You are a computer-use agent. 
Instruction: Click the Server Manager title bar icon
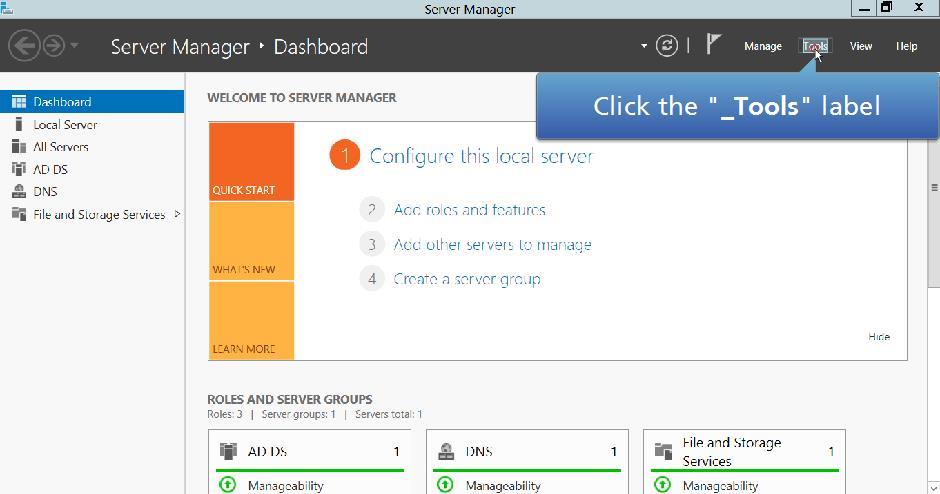tap(7, 7)
